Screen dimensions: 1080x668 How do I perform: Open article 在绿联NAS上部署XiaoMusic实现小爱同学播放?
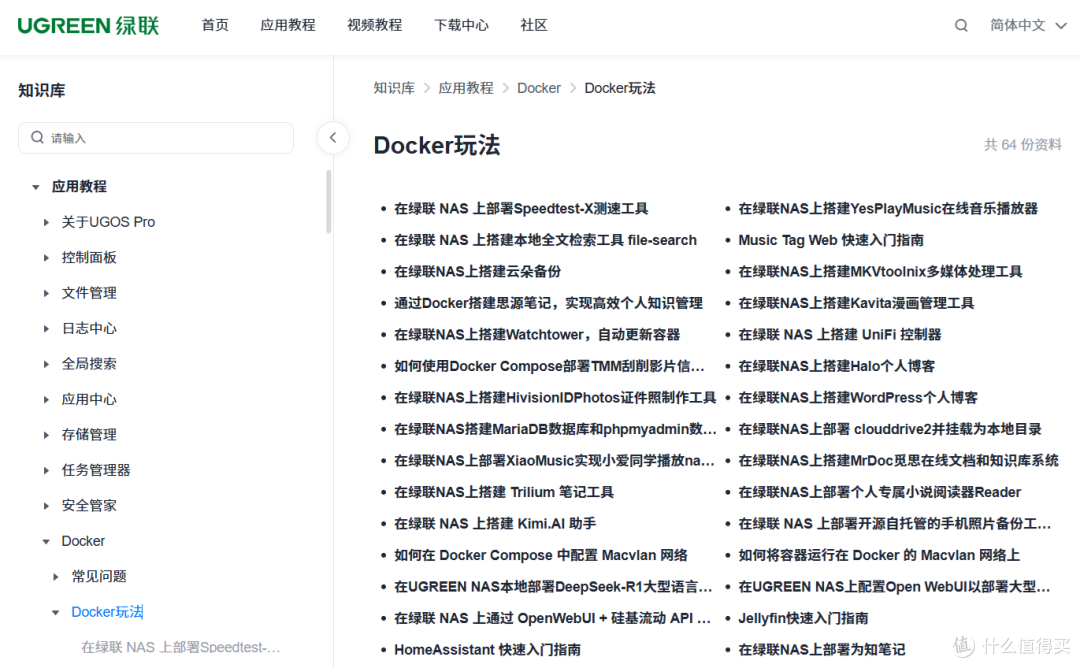(x=554, y=461)
